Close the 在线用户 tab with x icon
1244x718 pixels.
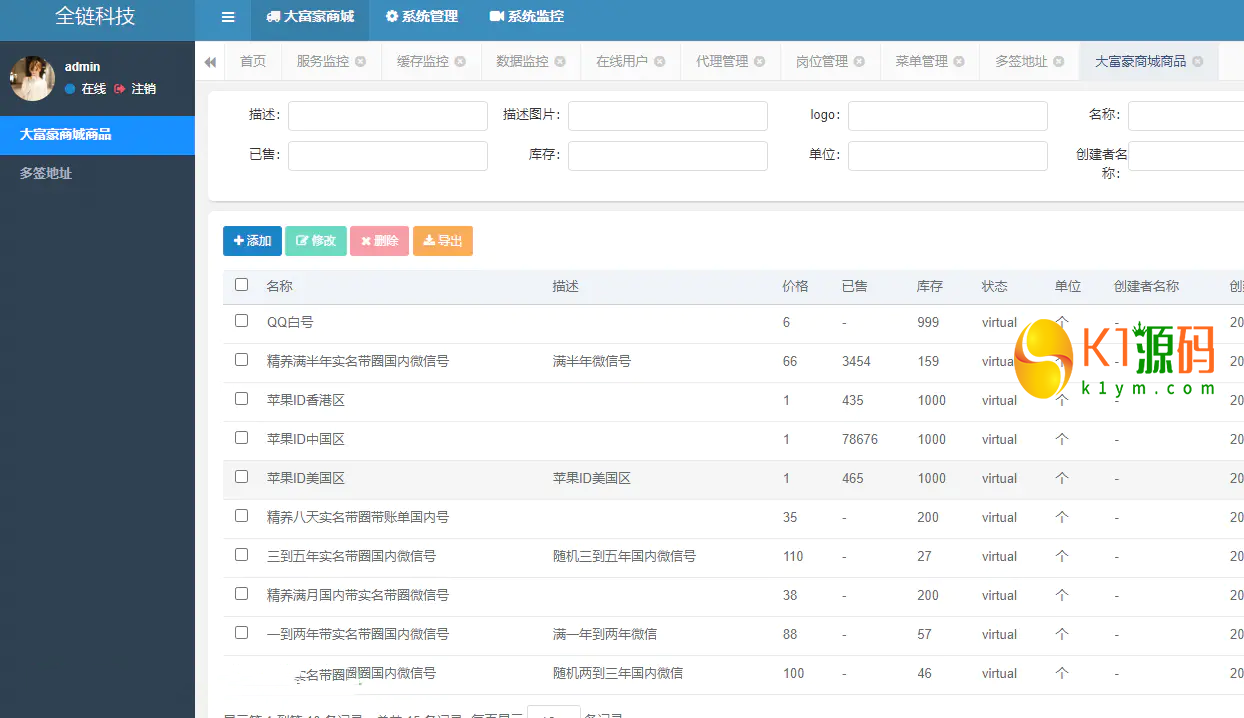660,62
